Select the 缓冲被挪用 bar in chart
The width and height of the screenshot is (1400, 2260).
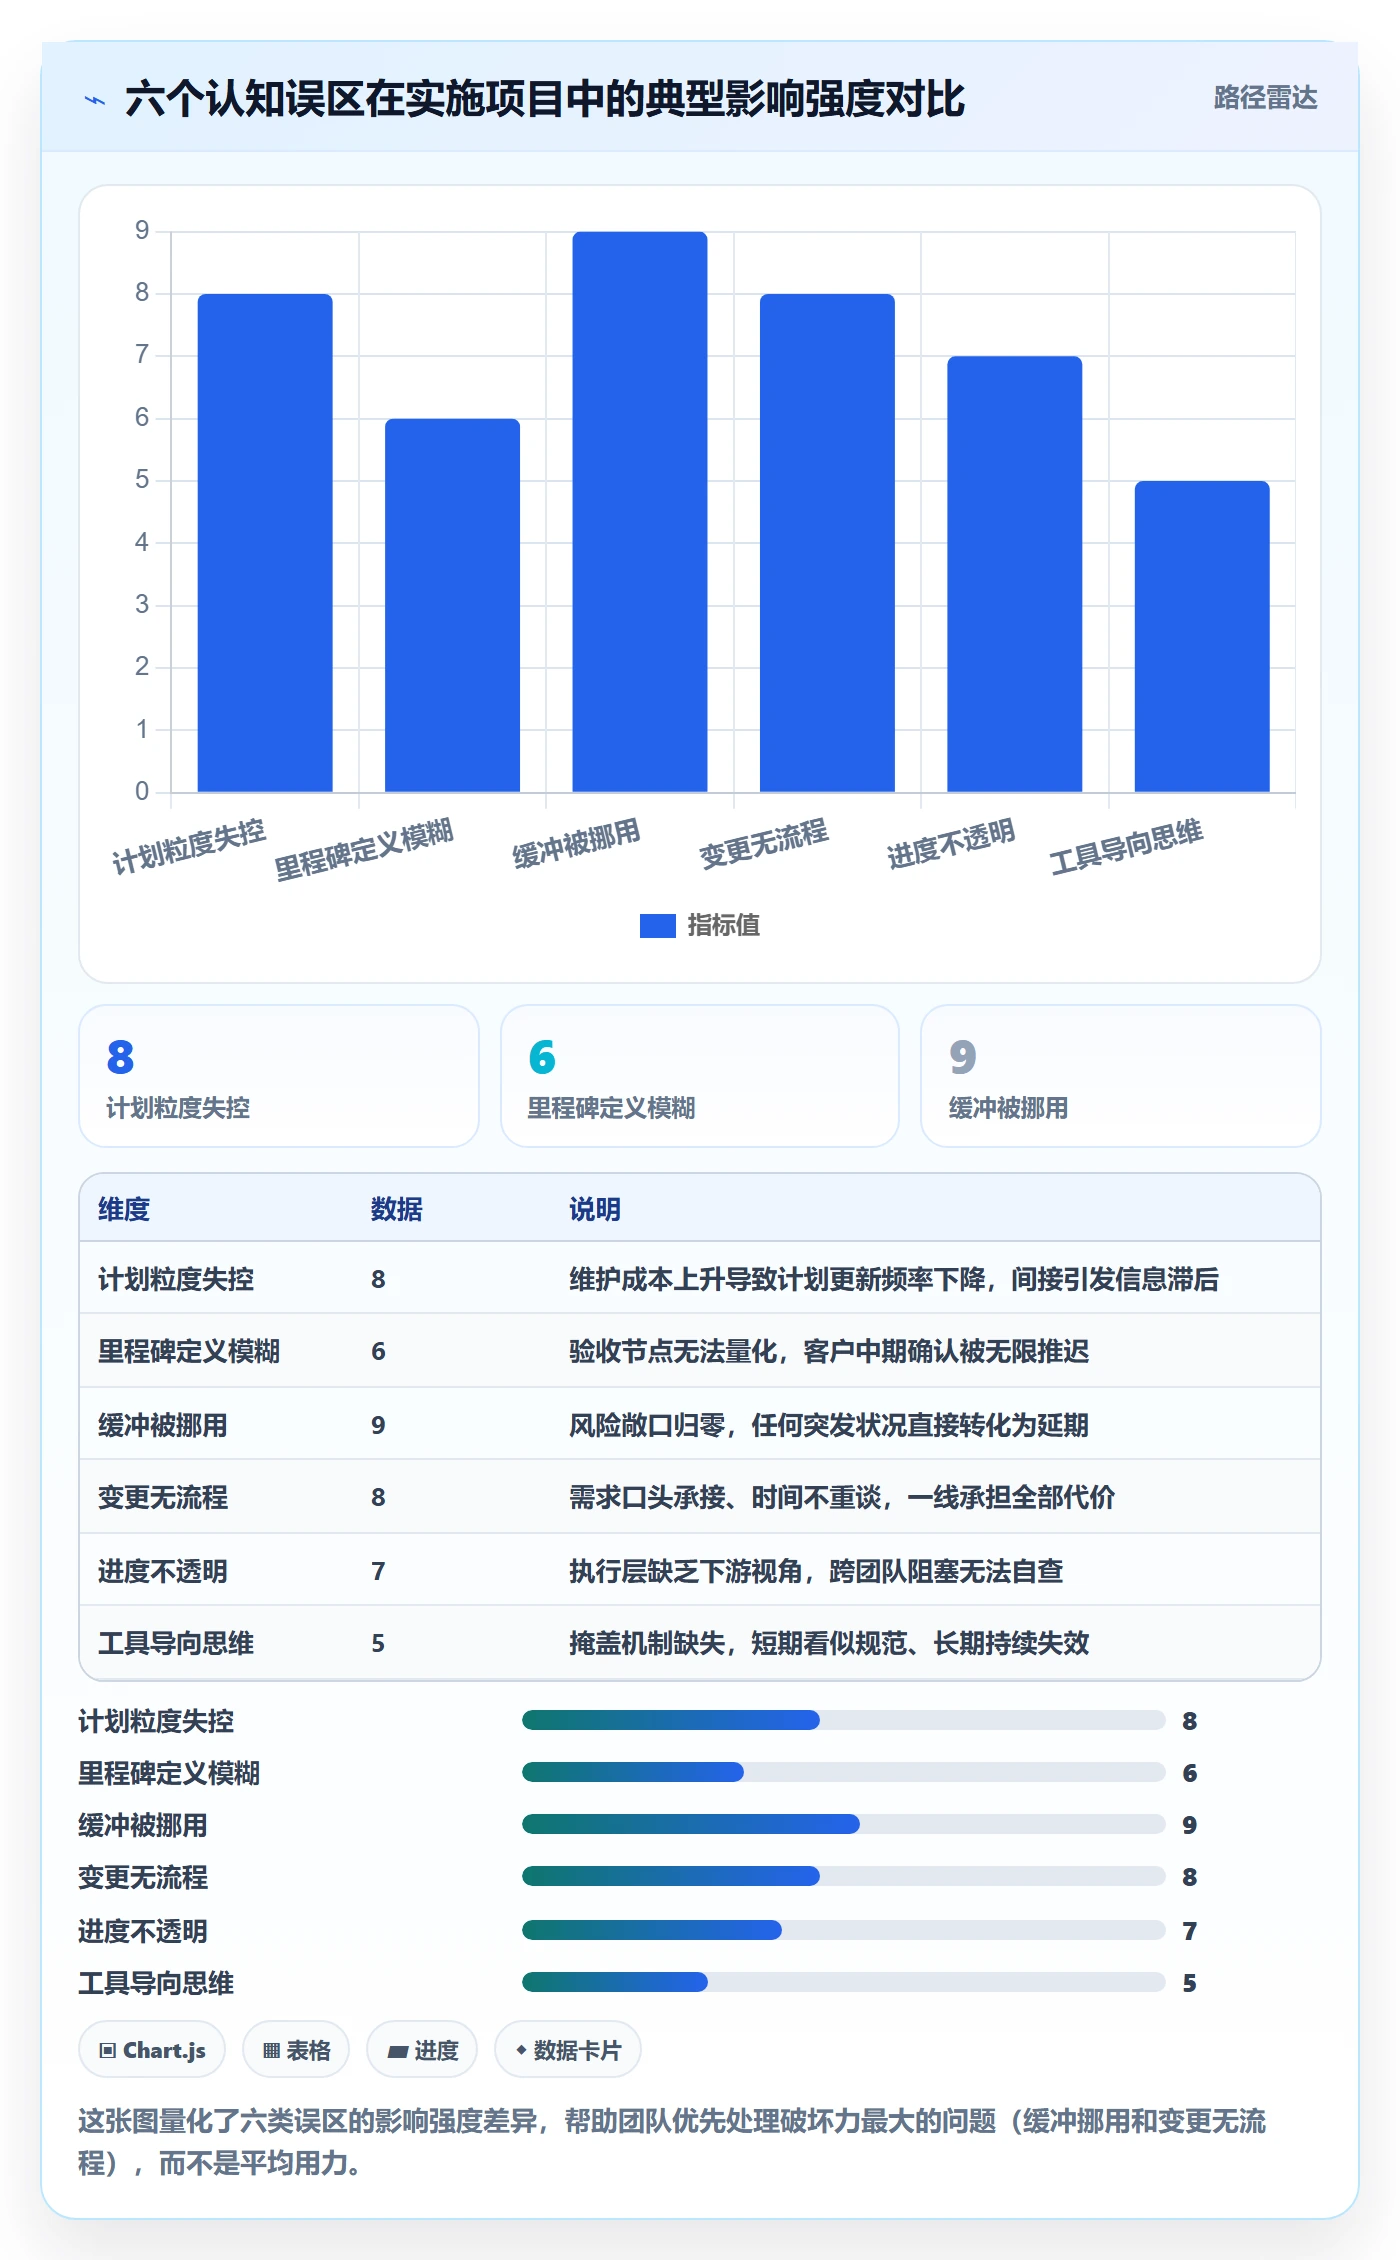click(x=640, y=512)
